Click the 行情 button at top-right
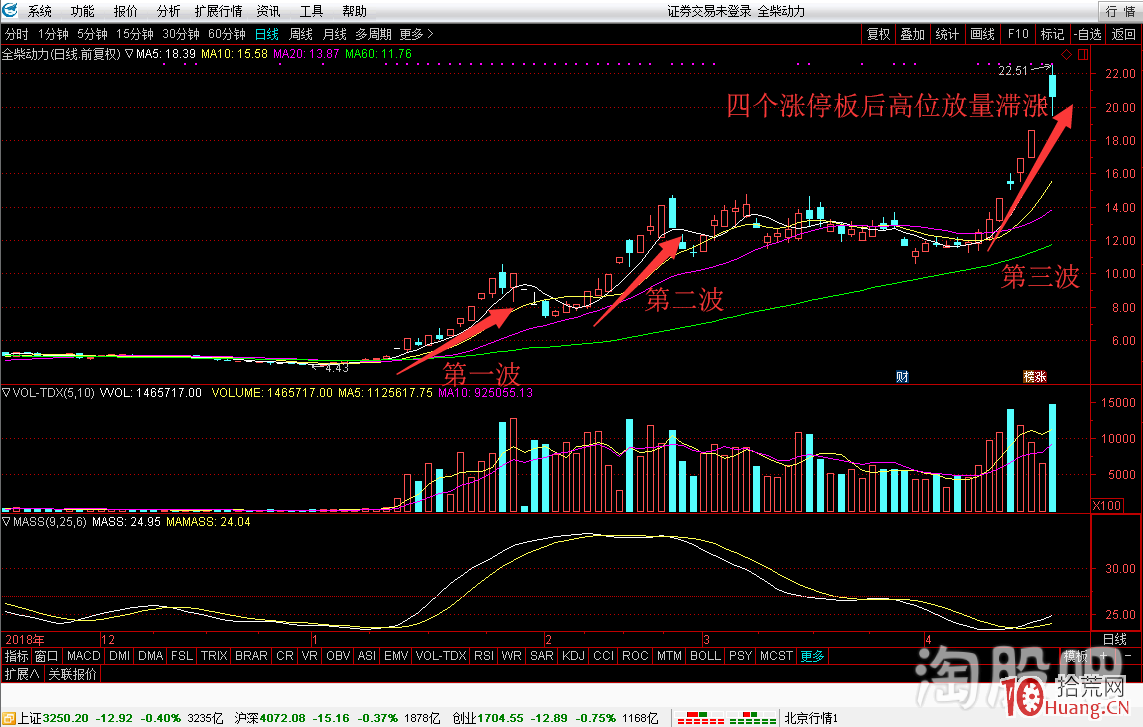1143x727 pixels. [1120, 11]
